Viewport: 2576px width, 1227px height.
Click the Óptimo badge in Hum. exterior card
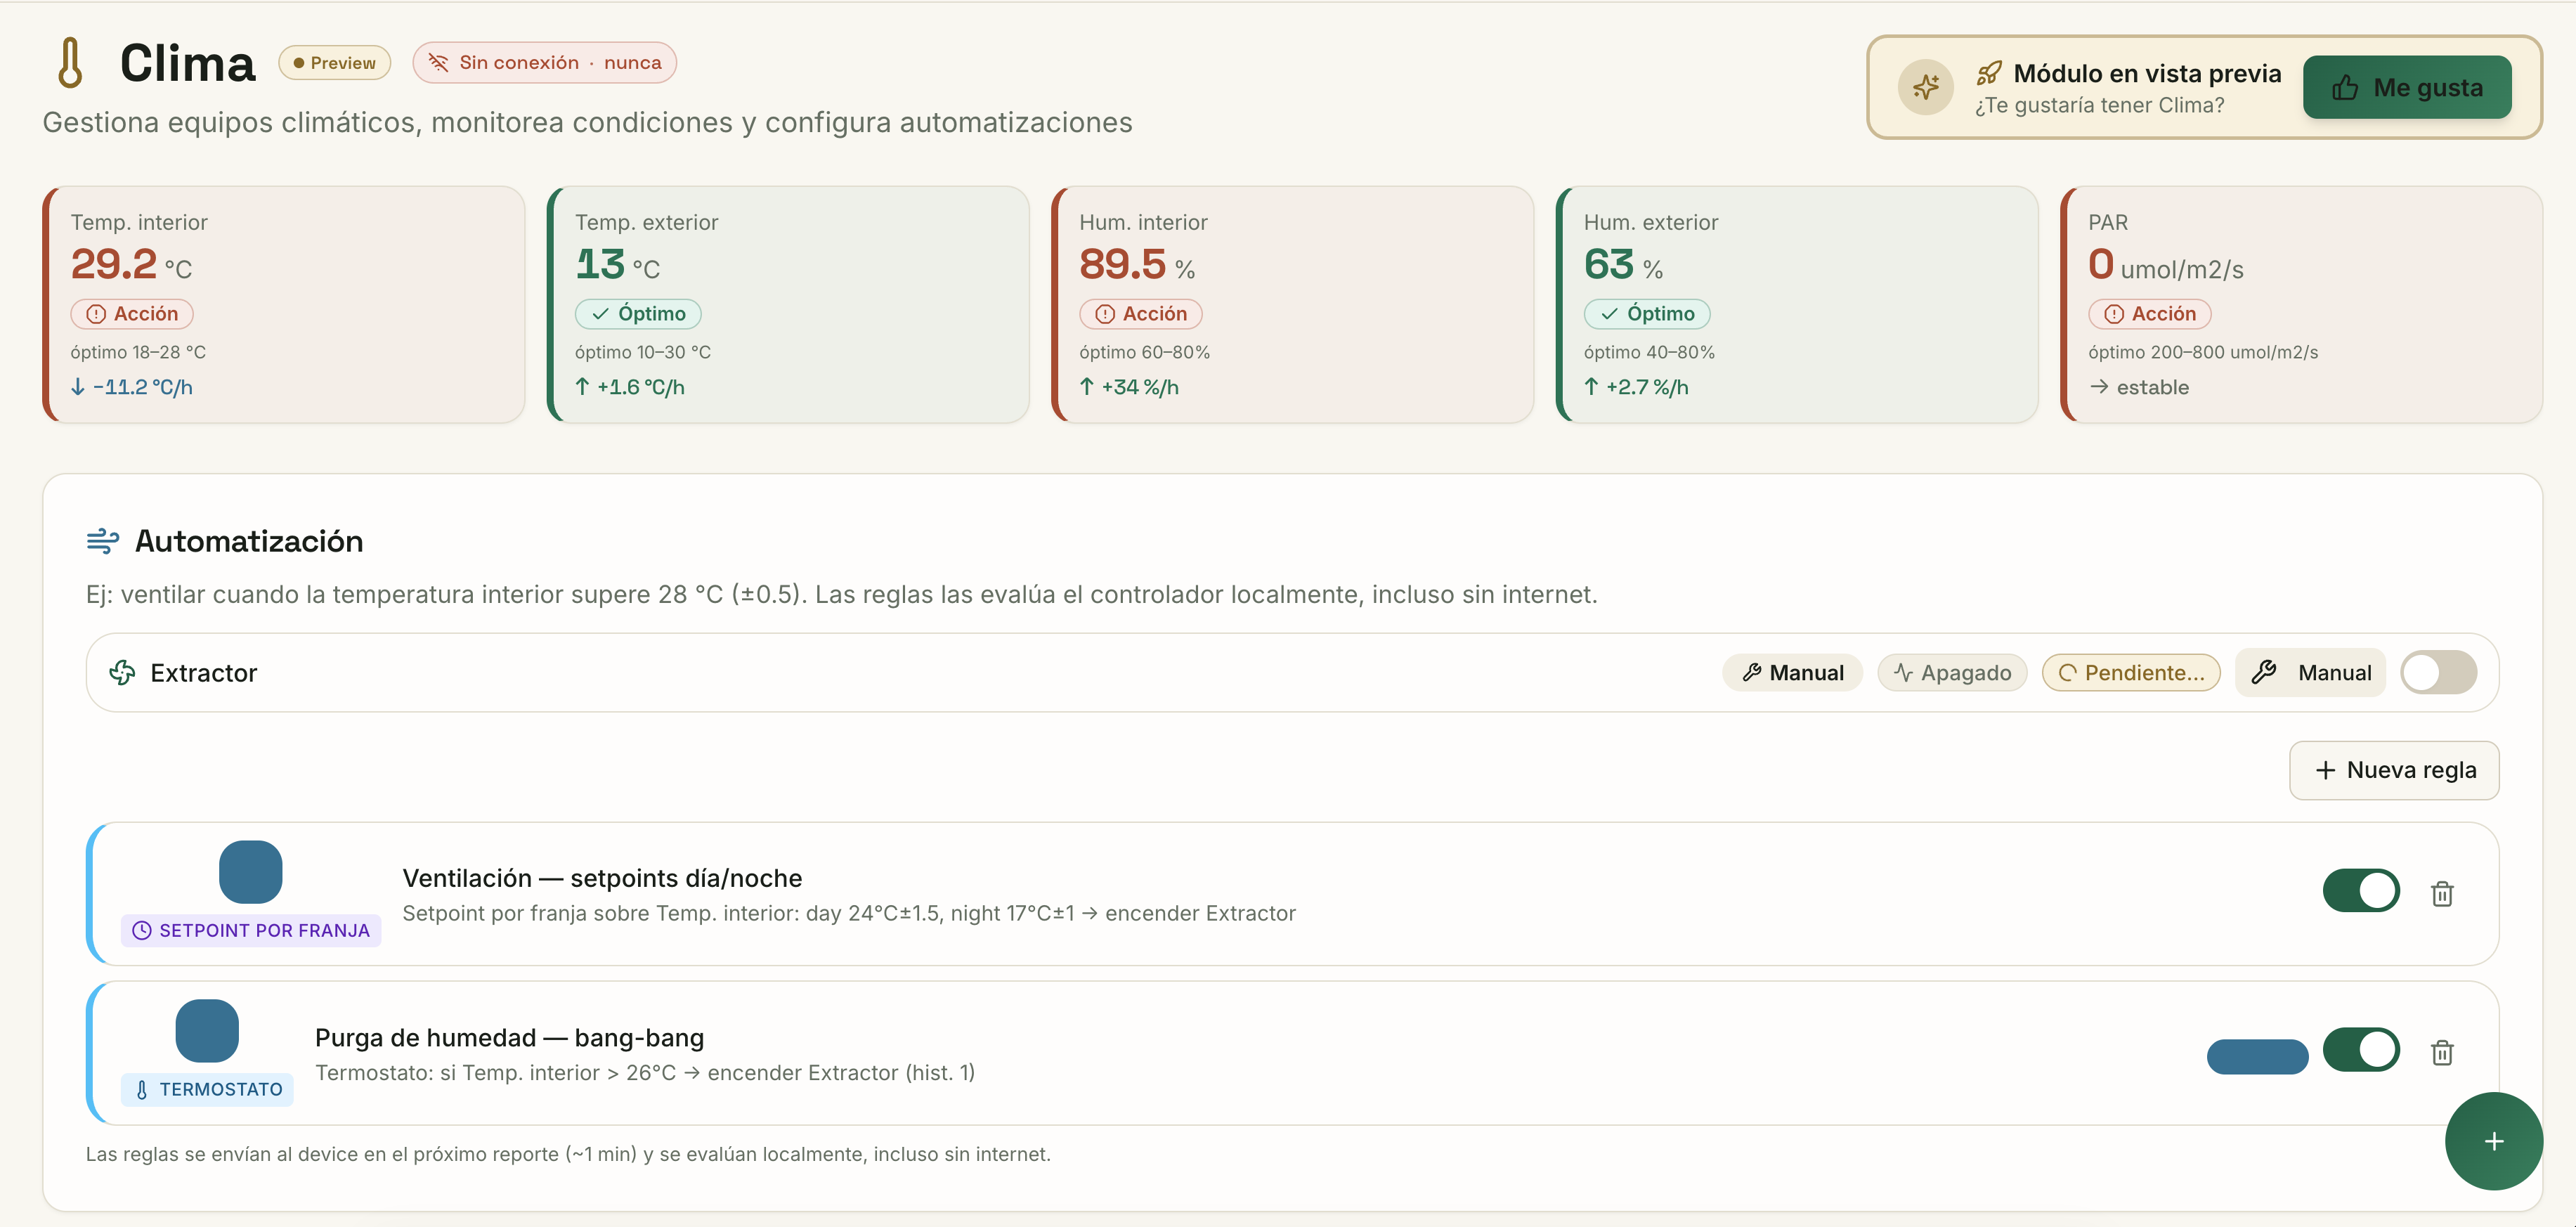point(1647,314)
